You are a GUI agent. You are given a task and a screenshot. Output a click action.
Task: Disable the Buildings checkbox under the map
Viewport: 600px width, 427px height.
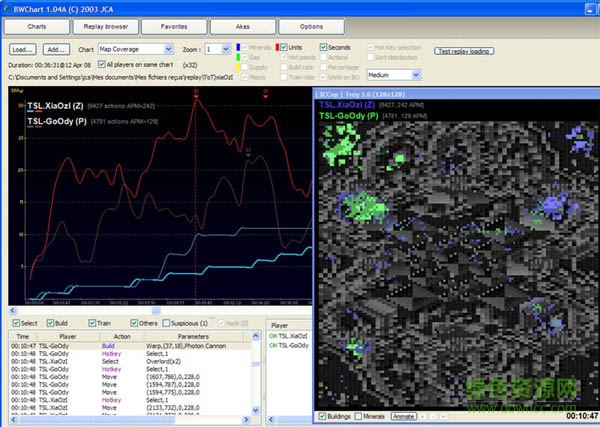[322, 416]
